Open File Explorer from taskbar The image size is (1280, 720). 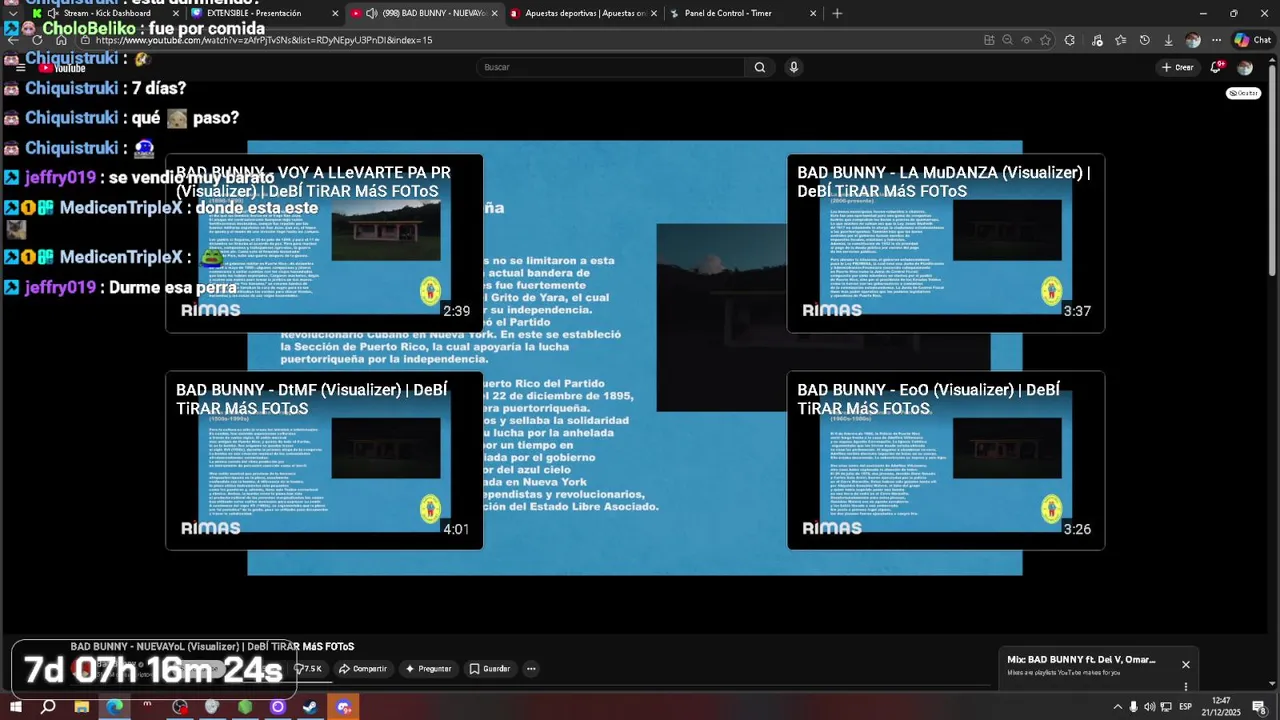click(x=82, y=707)
